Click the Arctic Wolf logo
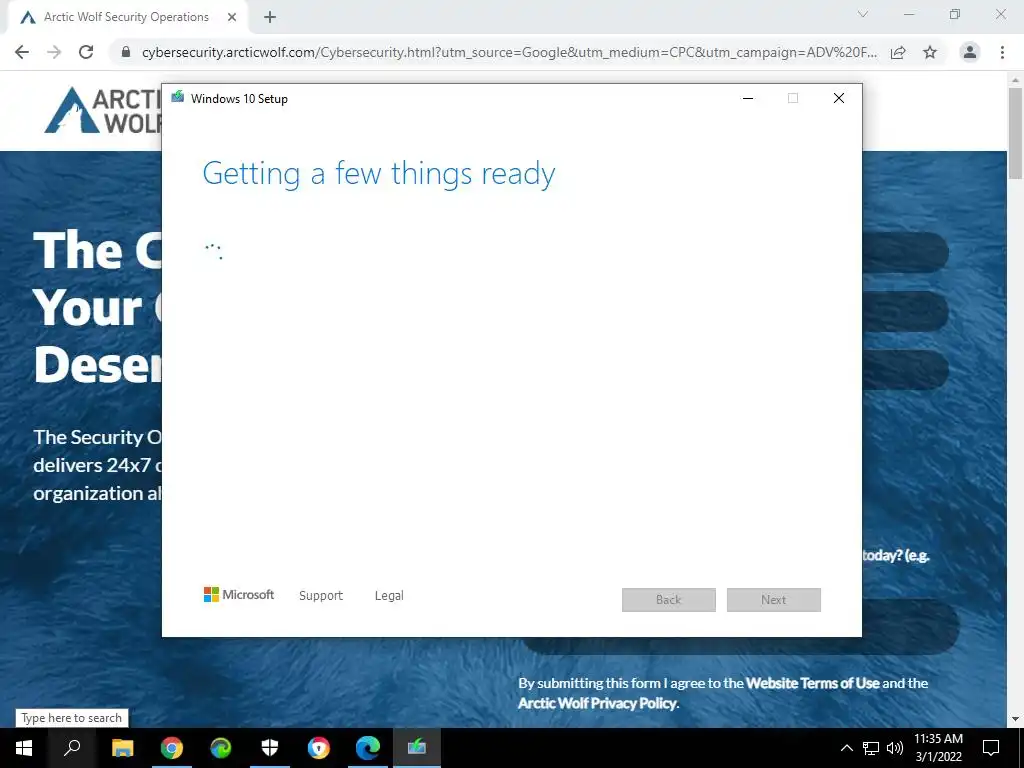Image resolution: width=1024 pixels, height=768 pixels. 103,110
